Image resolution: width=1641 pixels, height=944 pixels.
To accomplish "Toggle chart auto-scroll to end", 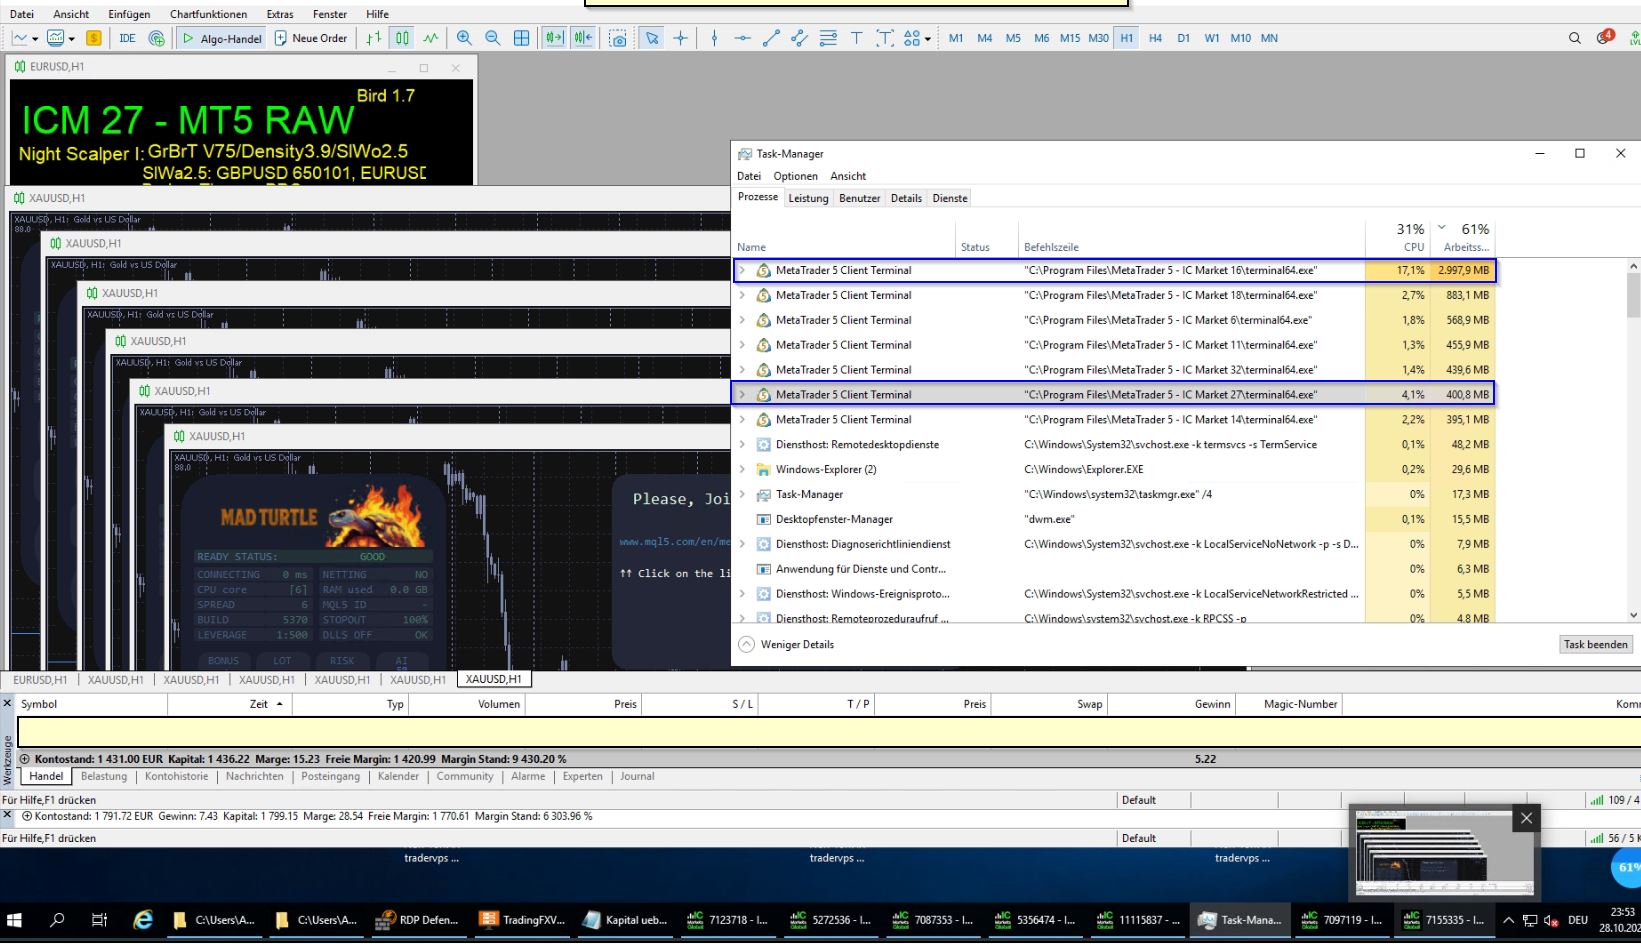I will (553, 38).
